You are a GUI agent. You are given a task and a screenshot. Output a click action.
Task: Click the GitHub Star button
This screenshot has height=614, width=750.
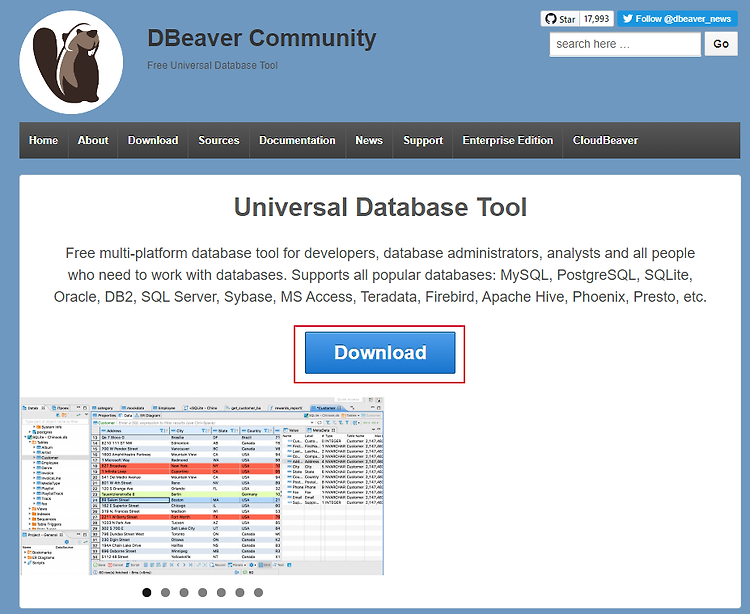coord(560,19)
